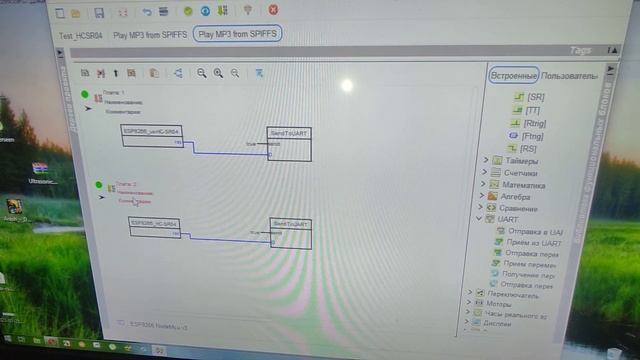This screenshot has height=360, width=640.
Task: Click the yellow board icon beside Board 2 title
Action: [x=111, y=189]
